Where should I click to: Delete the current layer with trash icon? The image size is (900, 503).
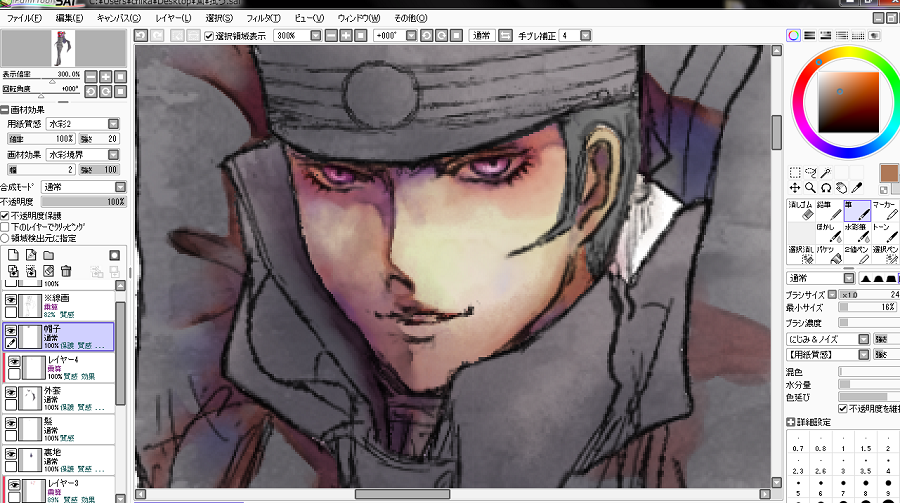(x=66, y=270)
